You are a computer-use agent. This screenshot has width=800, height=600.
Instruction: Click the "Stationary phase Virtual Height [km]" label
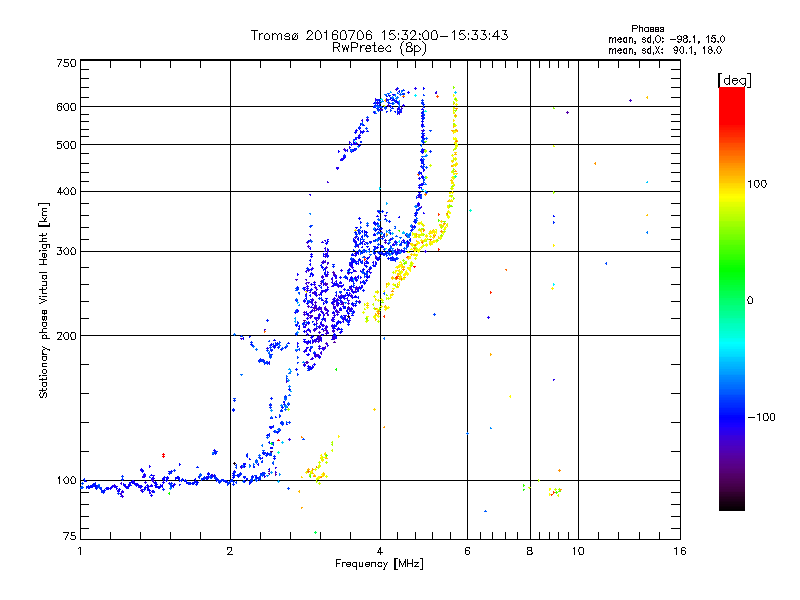pyautogui.click(x=44, y=301)
